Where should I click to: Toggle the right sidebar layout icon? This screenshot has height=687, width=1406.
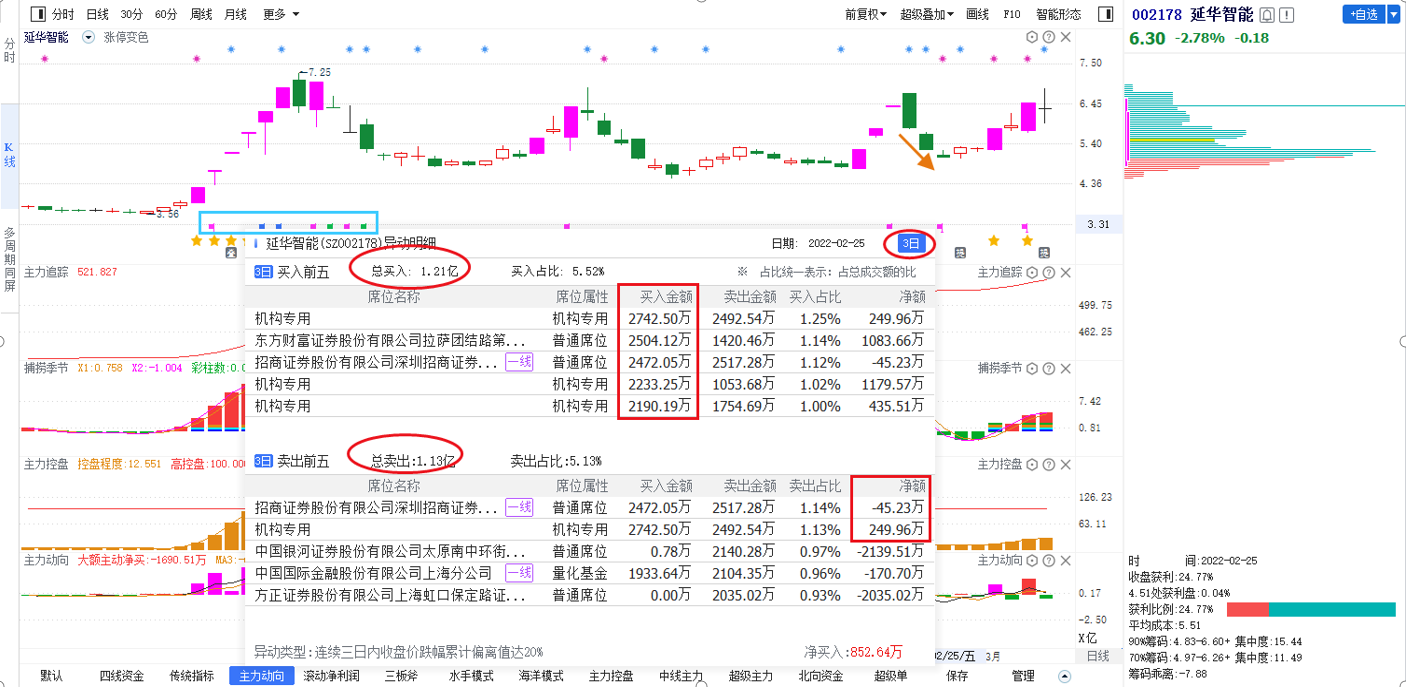pos(1105,14)
